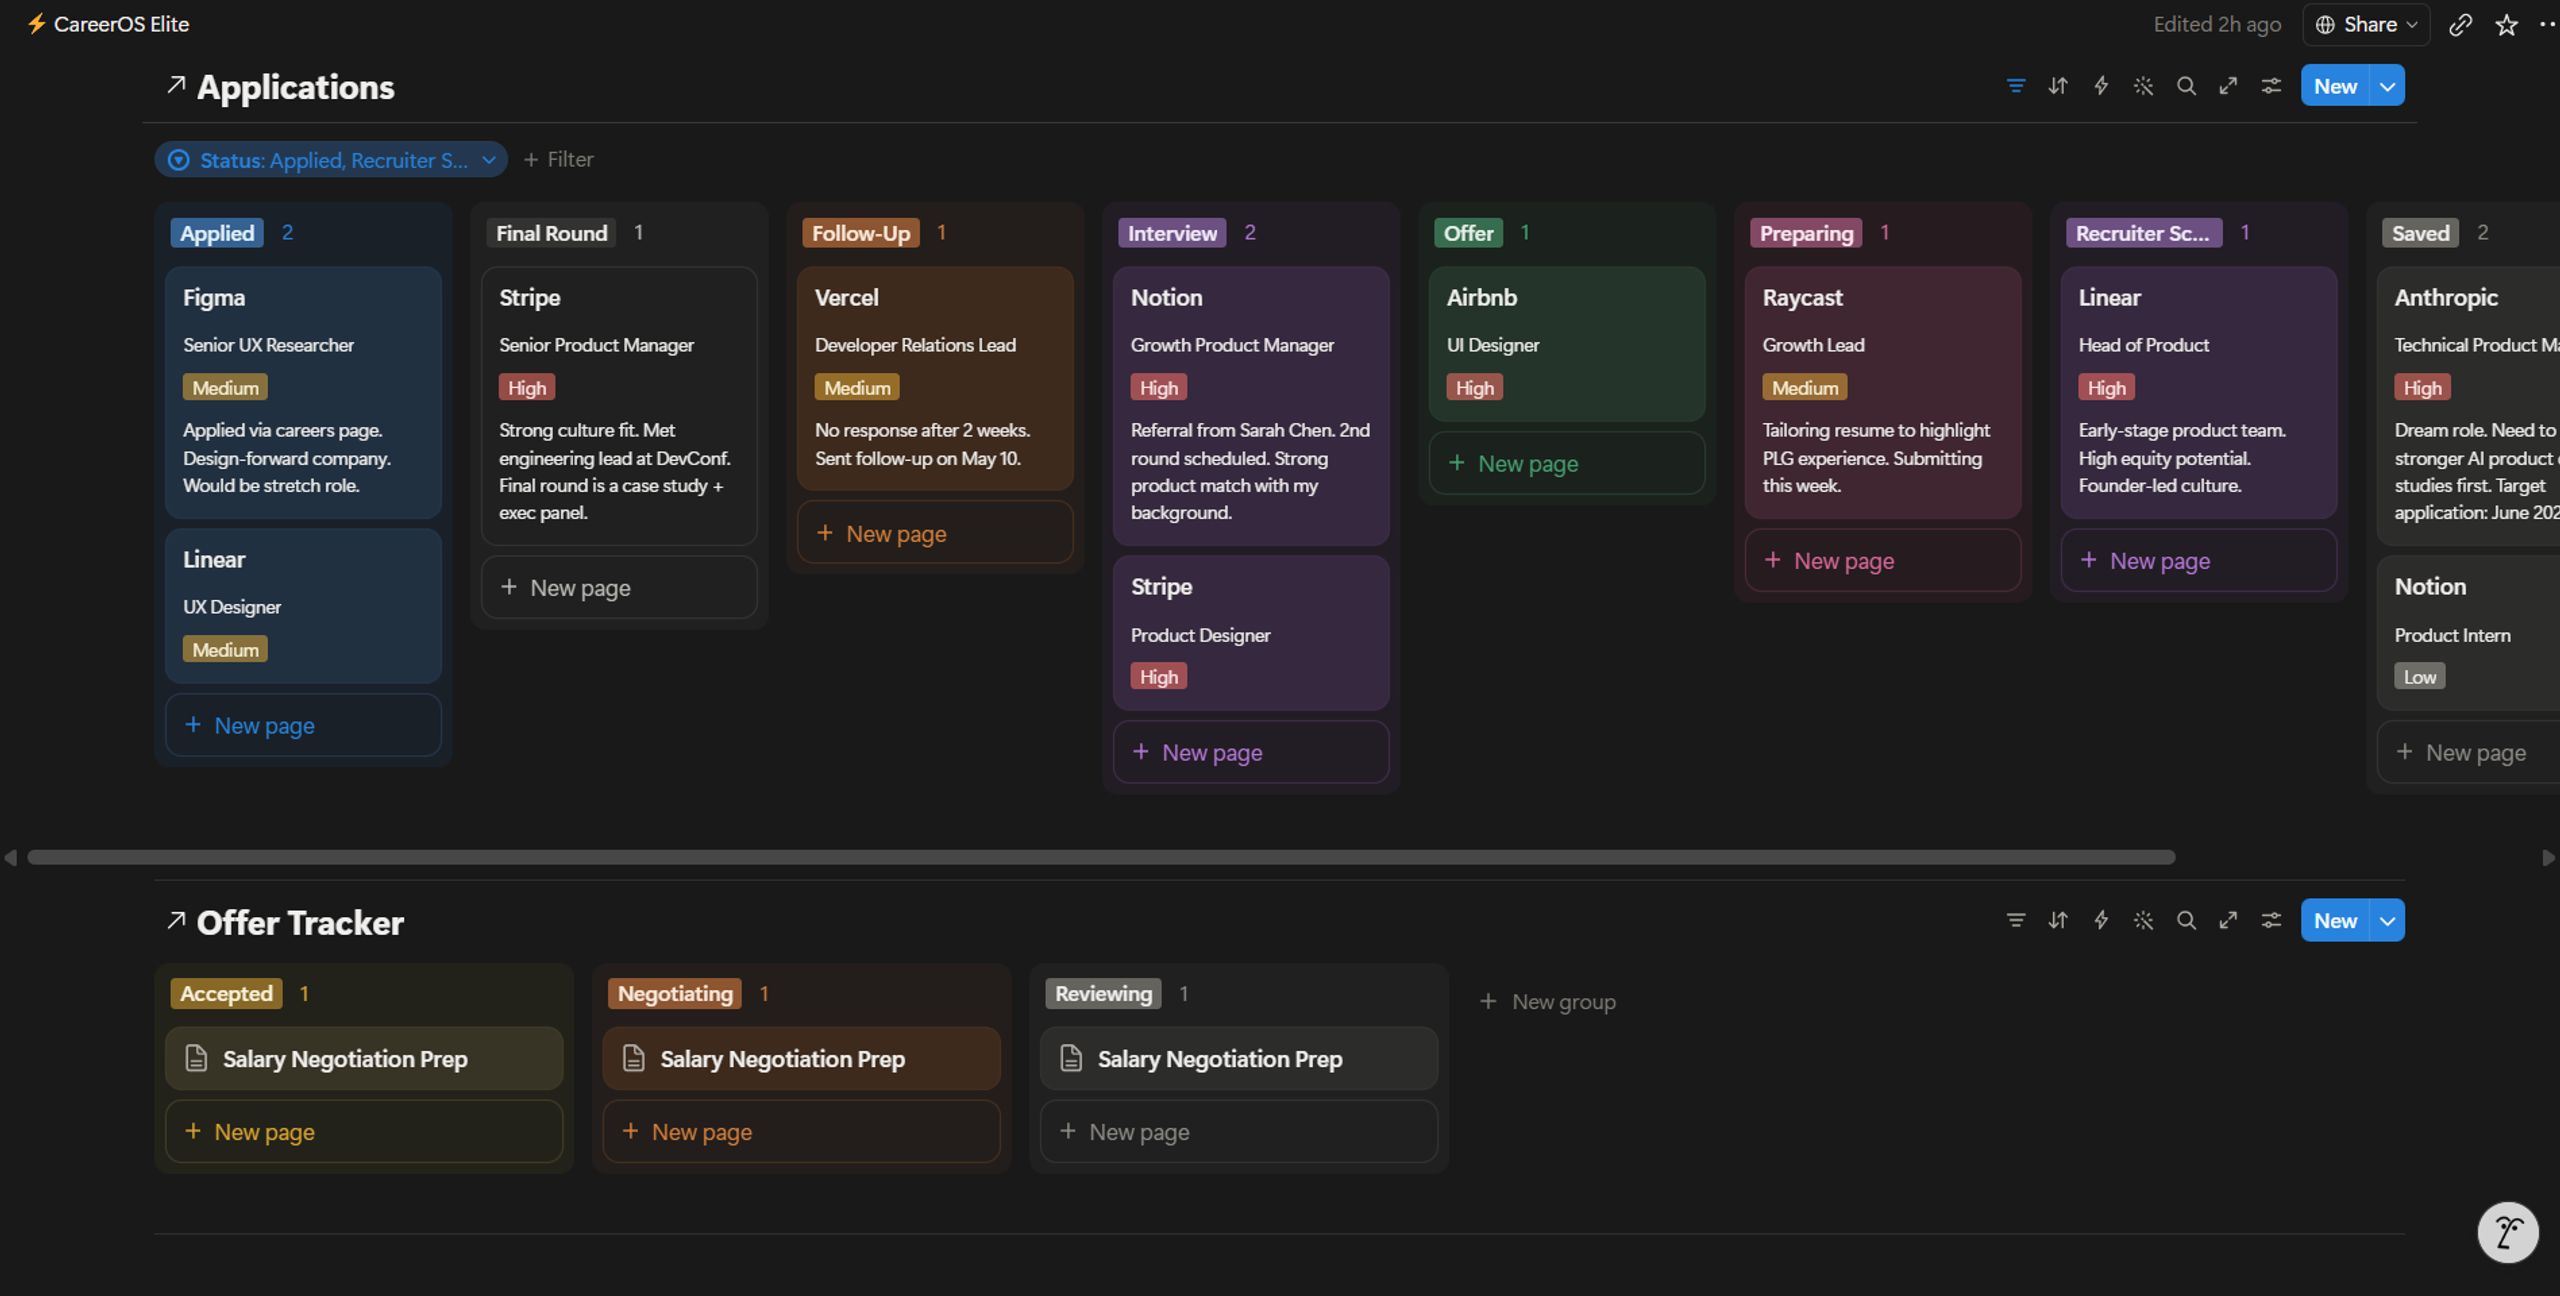Open Vercel Developer Relations Lead card
This screenshot has height=1296, width=2560.
click(x=935, y=378)
